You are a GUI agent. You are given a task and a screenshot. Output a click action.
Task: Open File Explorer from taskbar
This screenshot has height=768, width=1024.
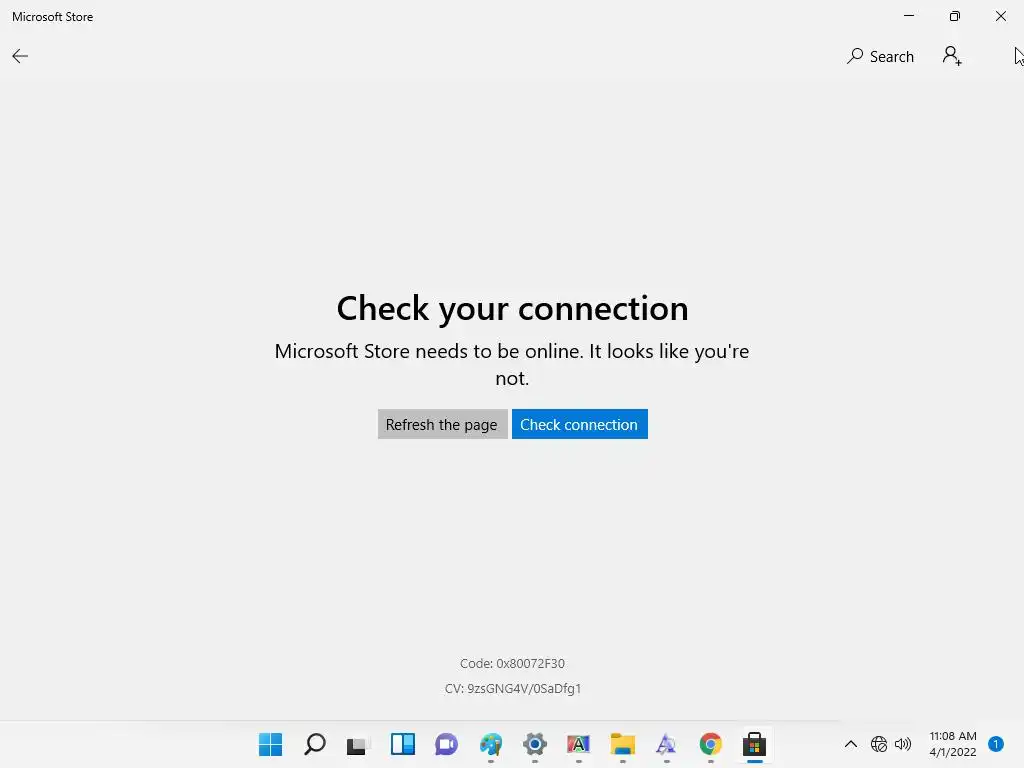click(622, 744)
